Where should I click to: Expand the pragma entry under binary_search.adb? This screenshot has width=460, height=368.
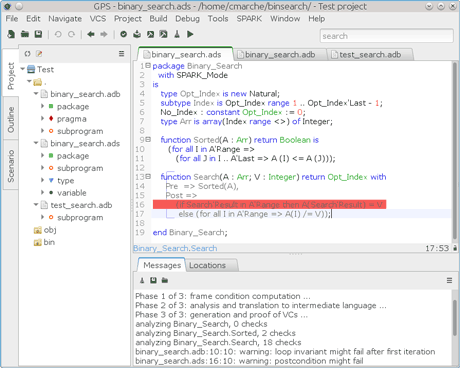[x=42, y=118]
